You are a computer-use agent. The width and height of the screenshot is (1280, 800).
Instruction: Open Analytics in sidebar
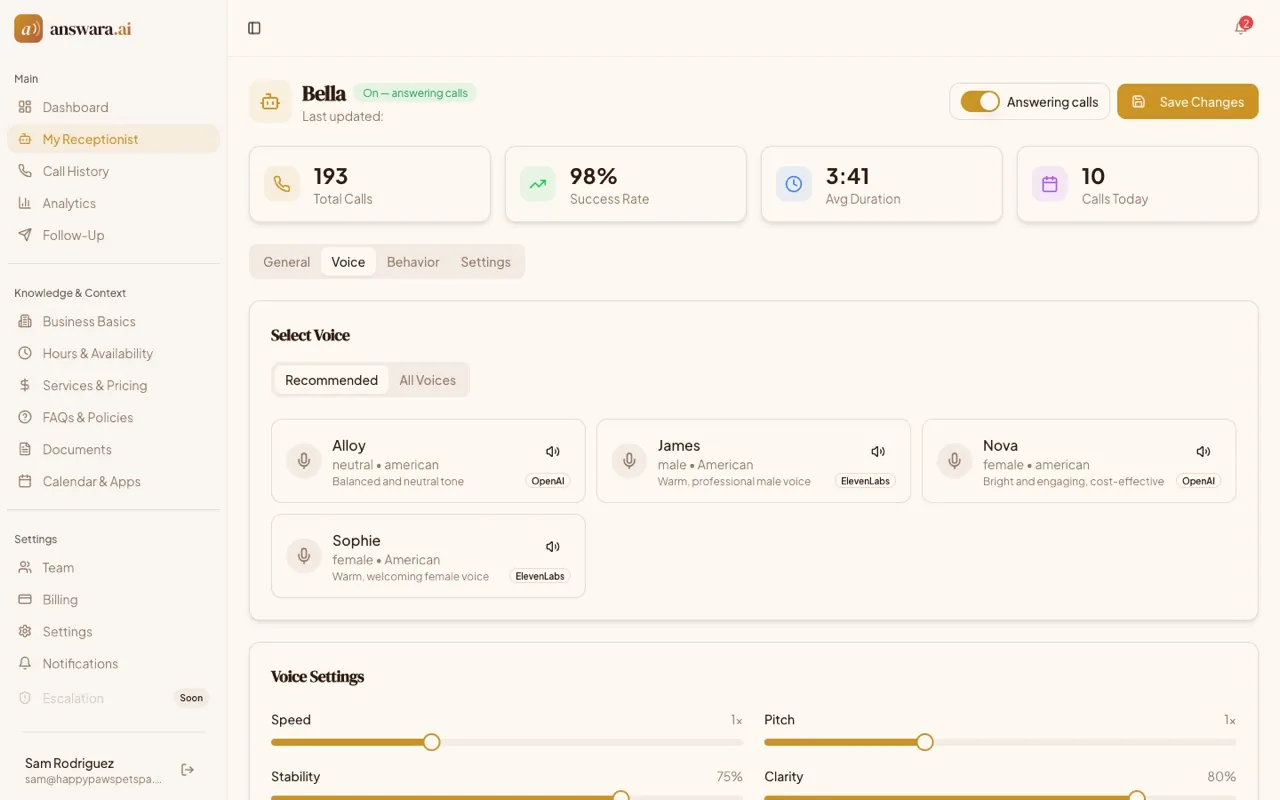[x=113, y=203]
